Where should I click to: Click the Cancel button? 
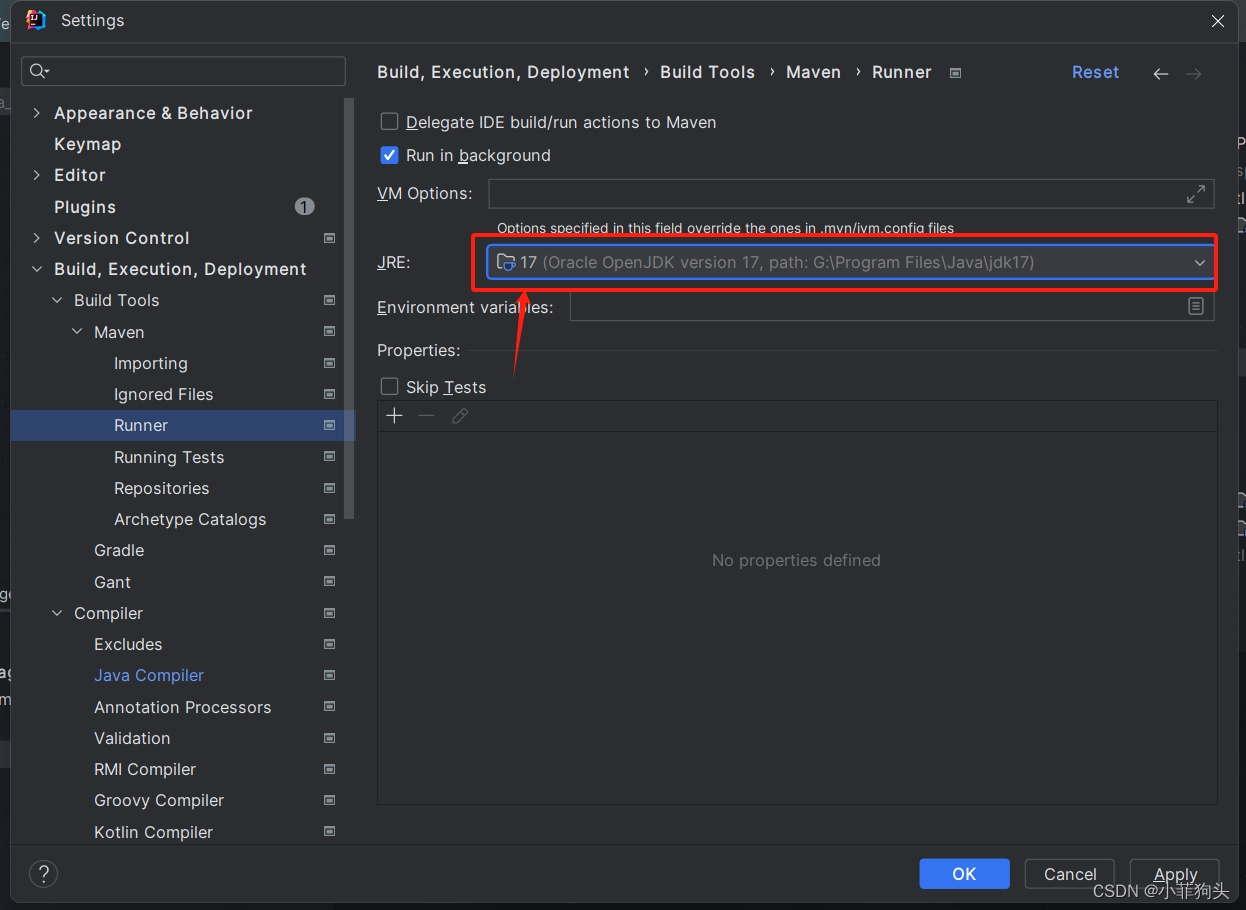(1070, 874)
